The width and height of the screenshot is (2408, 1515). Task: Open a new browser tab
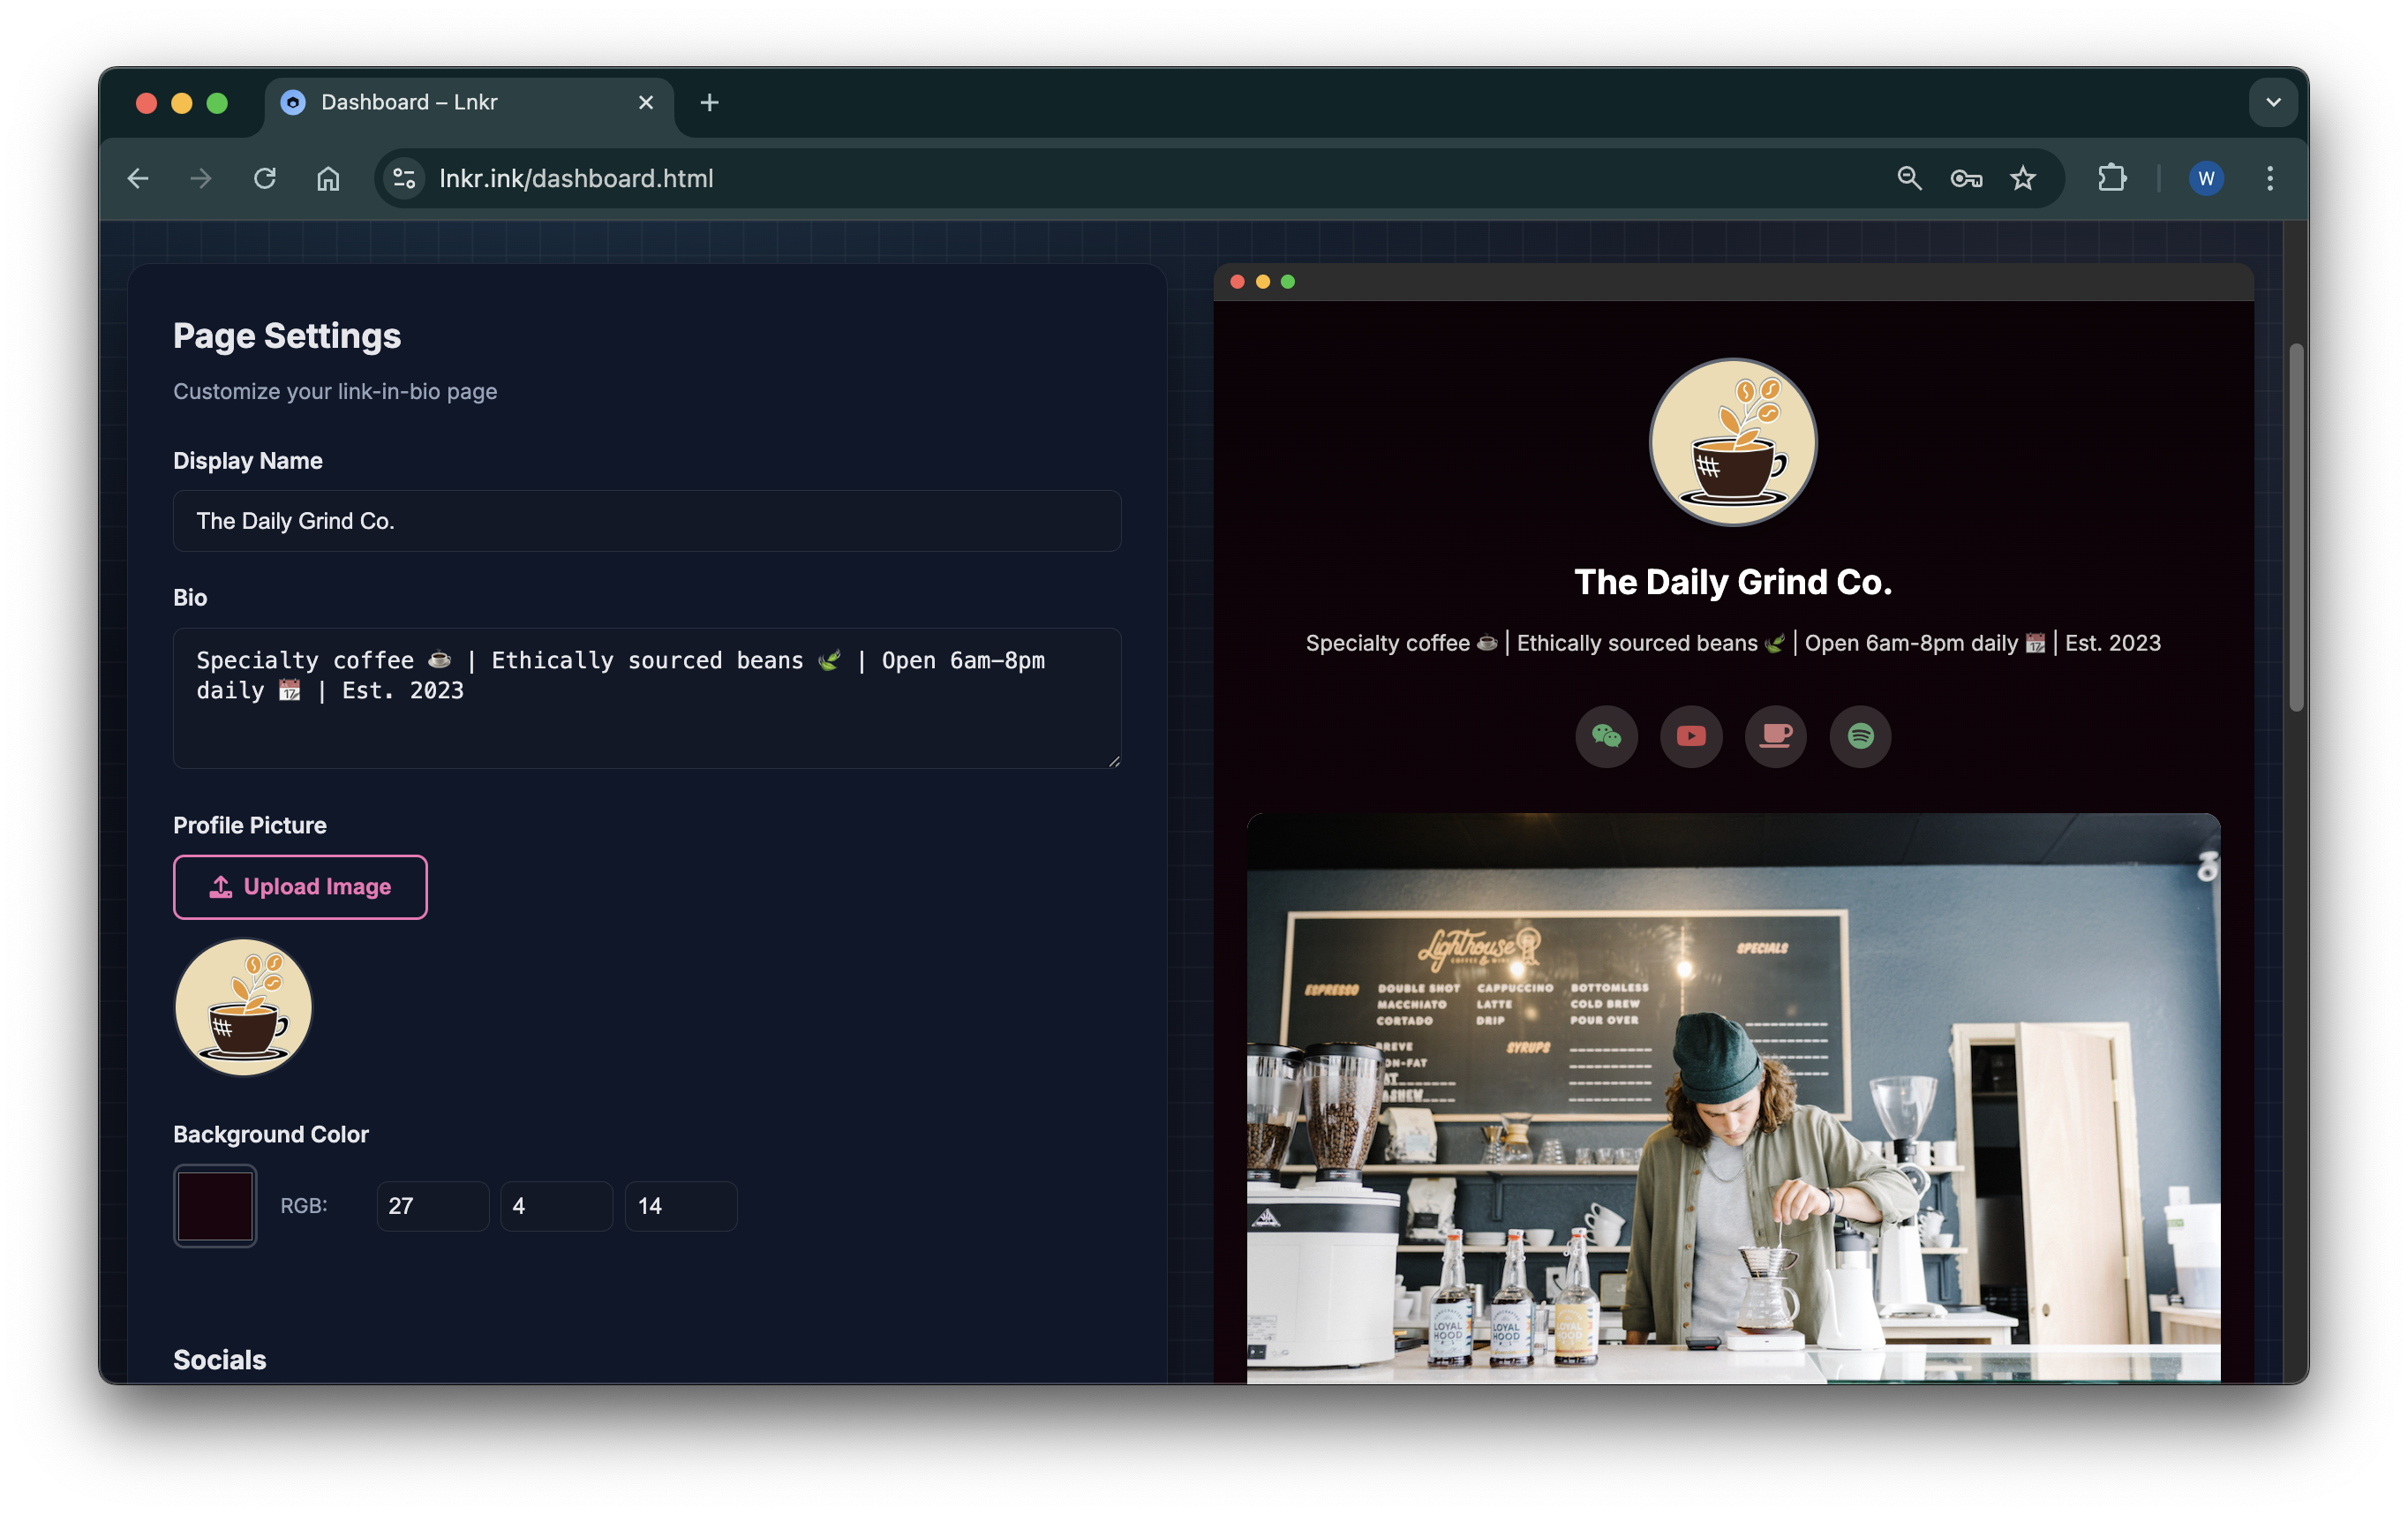coord(709,102)
